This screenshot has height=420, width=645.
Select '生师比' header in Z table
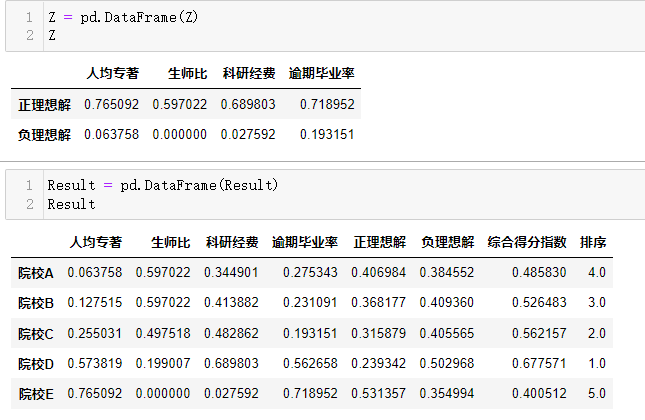pyautogui.click(x=187, y=73)
